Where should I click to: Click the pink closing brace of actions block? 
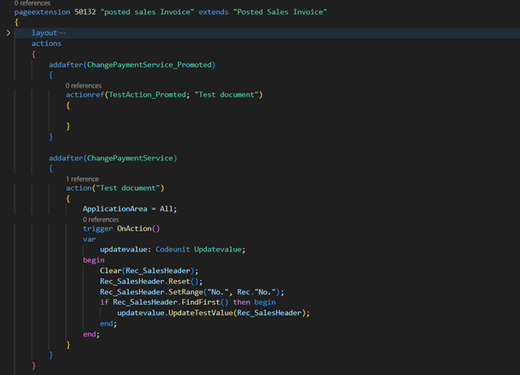point(33,366)
